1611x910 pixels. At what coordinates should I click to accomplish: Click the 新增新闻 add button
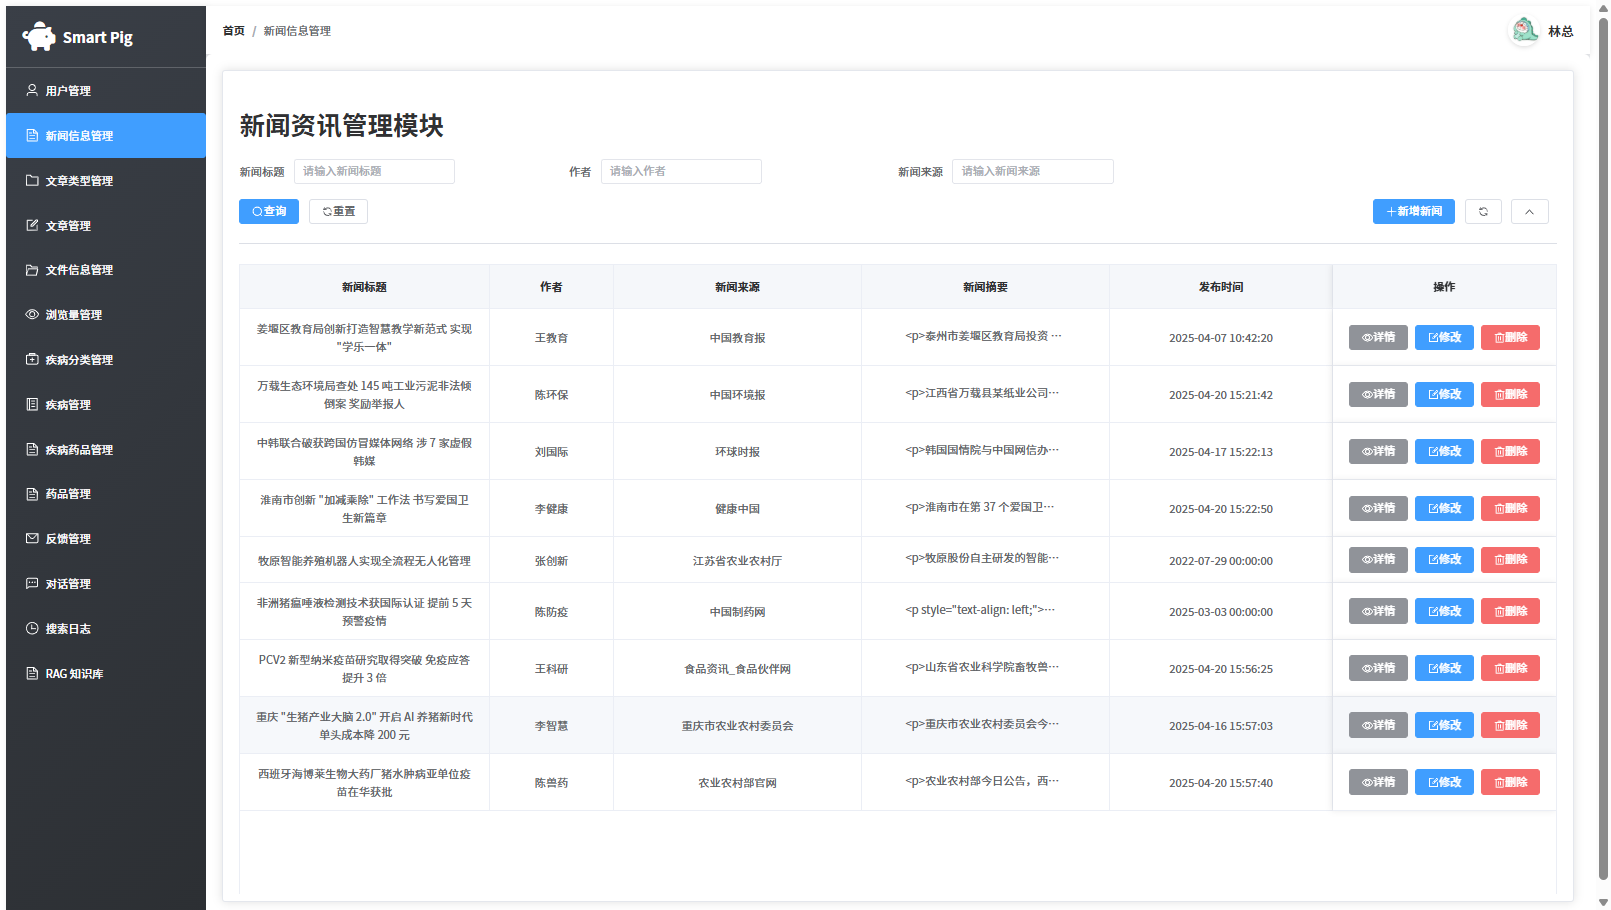[x=1414, y=212]
